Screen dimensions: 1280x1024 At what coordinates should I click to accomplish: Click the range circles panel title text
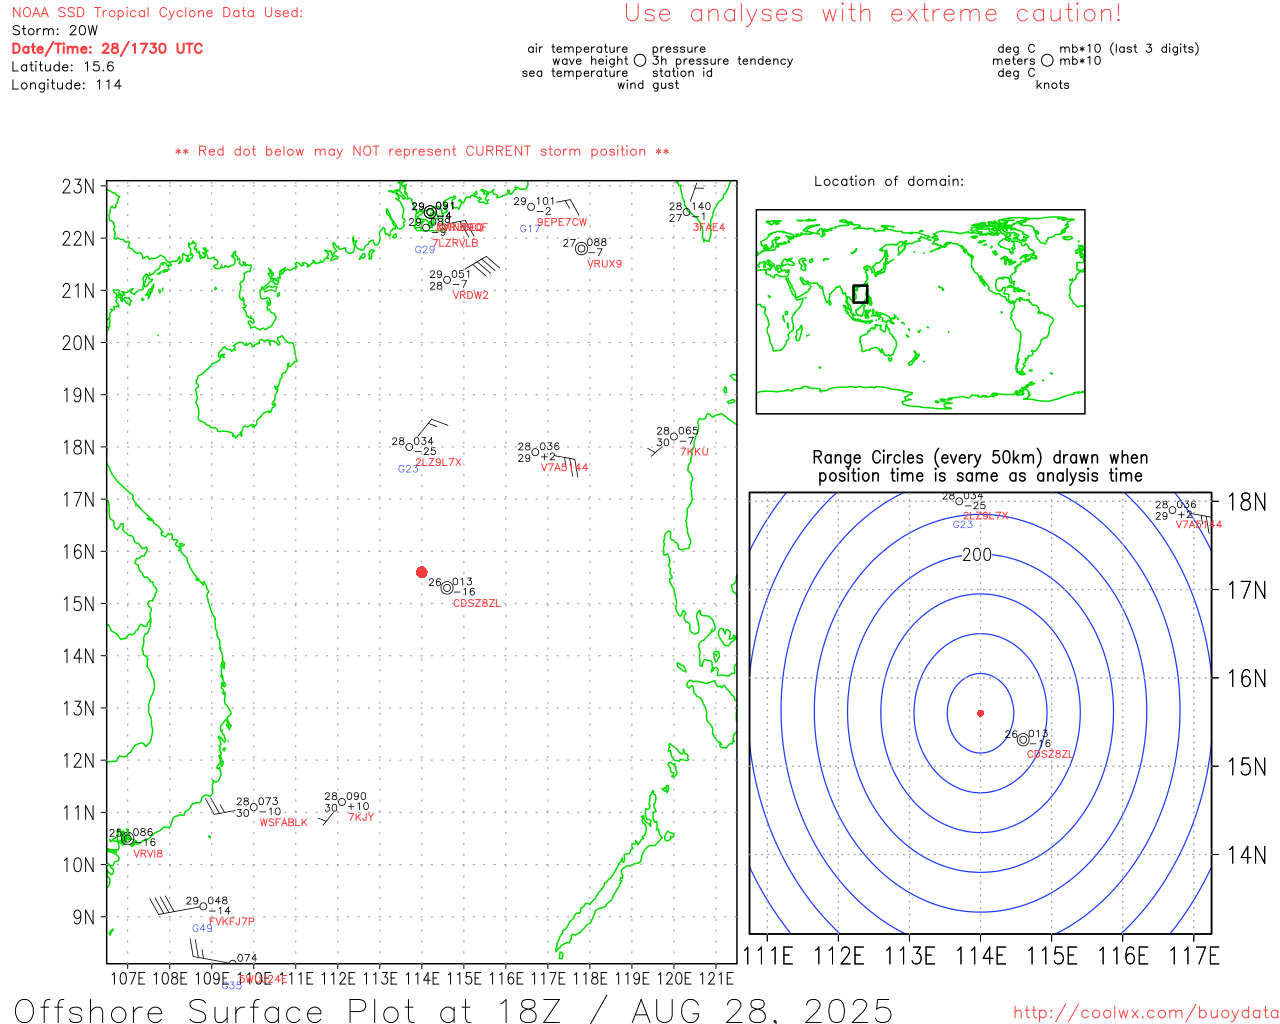click(x=980, y=467)
